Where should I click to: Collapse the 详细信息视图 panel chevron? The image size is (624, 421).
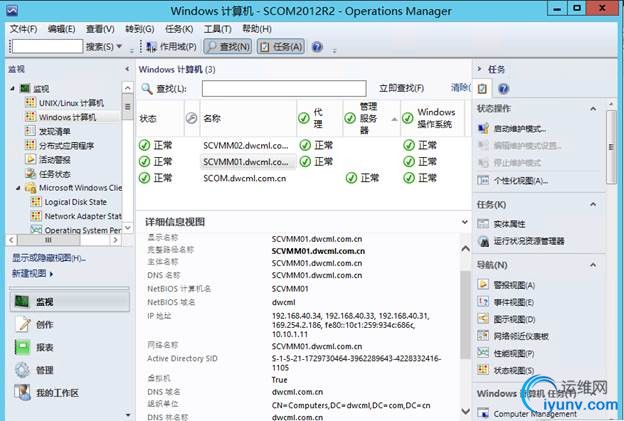464,222
